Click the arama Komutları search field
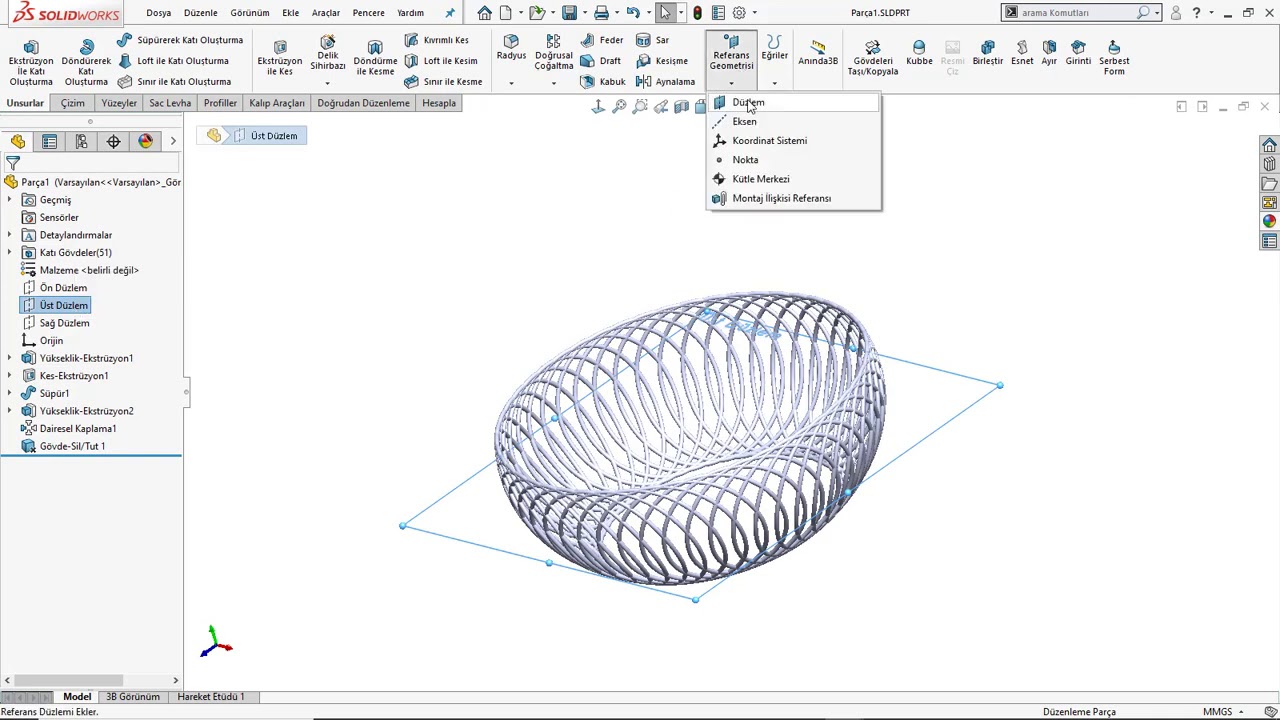Screen dimensions: 1280x720 (x=1077, y=13)
